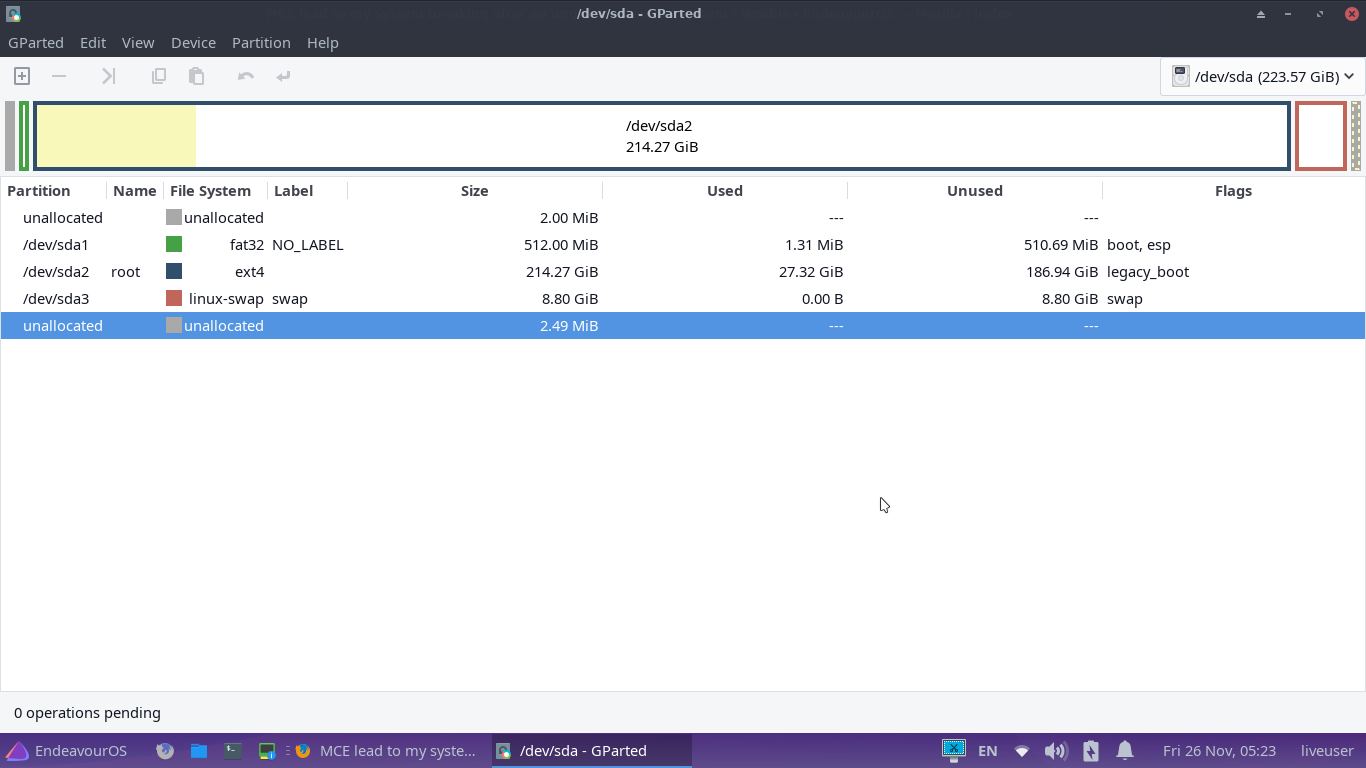Select the /dev/sda2 block in disk graphic
The width and height of the screenshot is (1366, 768).
click(x=662, y=136)
